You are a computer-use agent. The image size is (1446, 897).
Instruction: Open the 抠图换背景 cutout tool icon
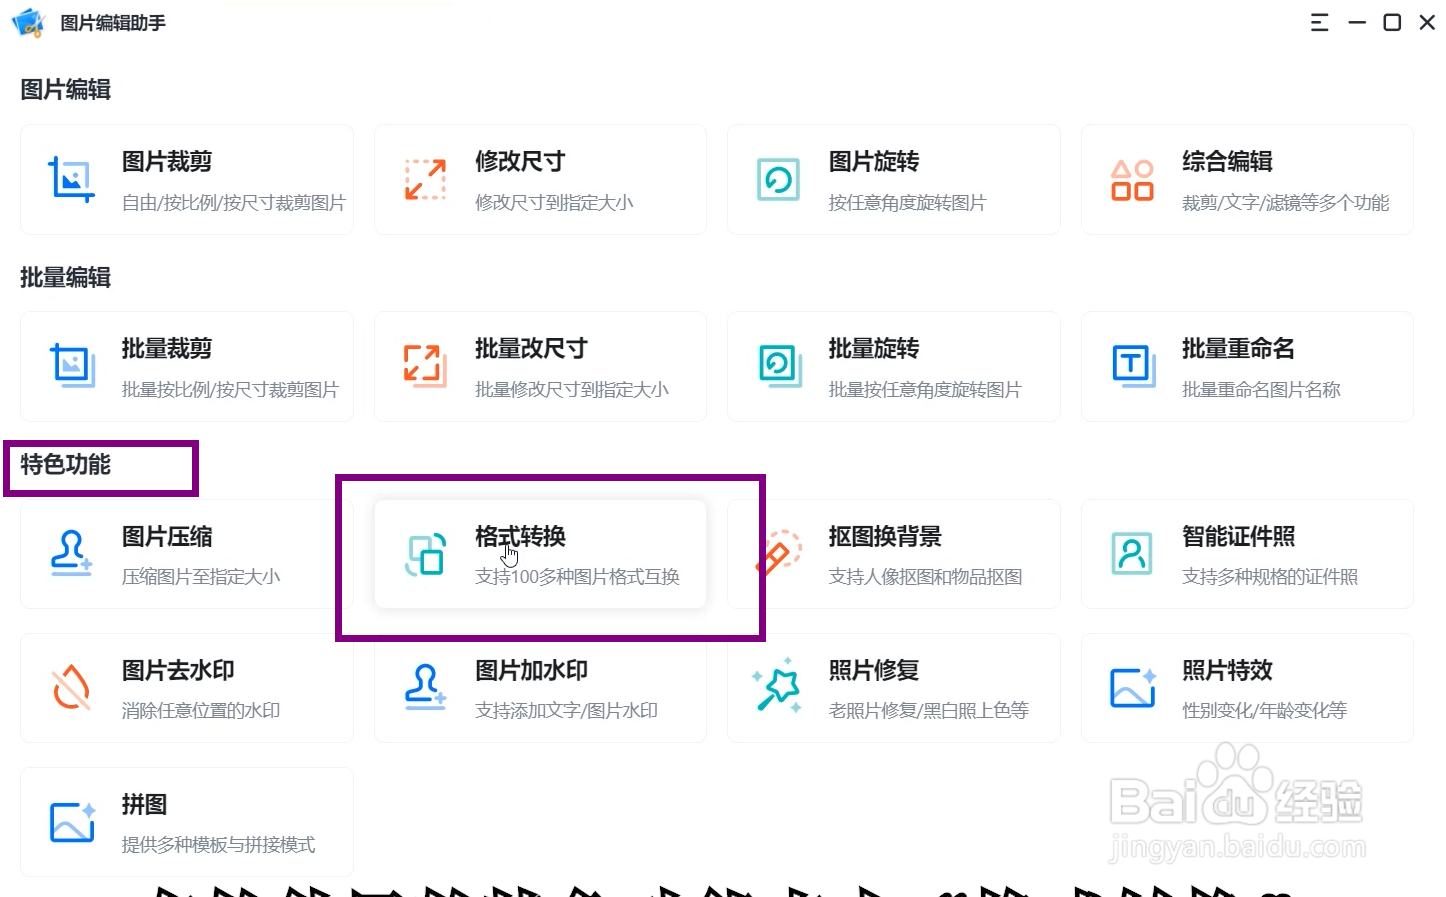(778, 554)
